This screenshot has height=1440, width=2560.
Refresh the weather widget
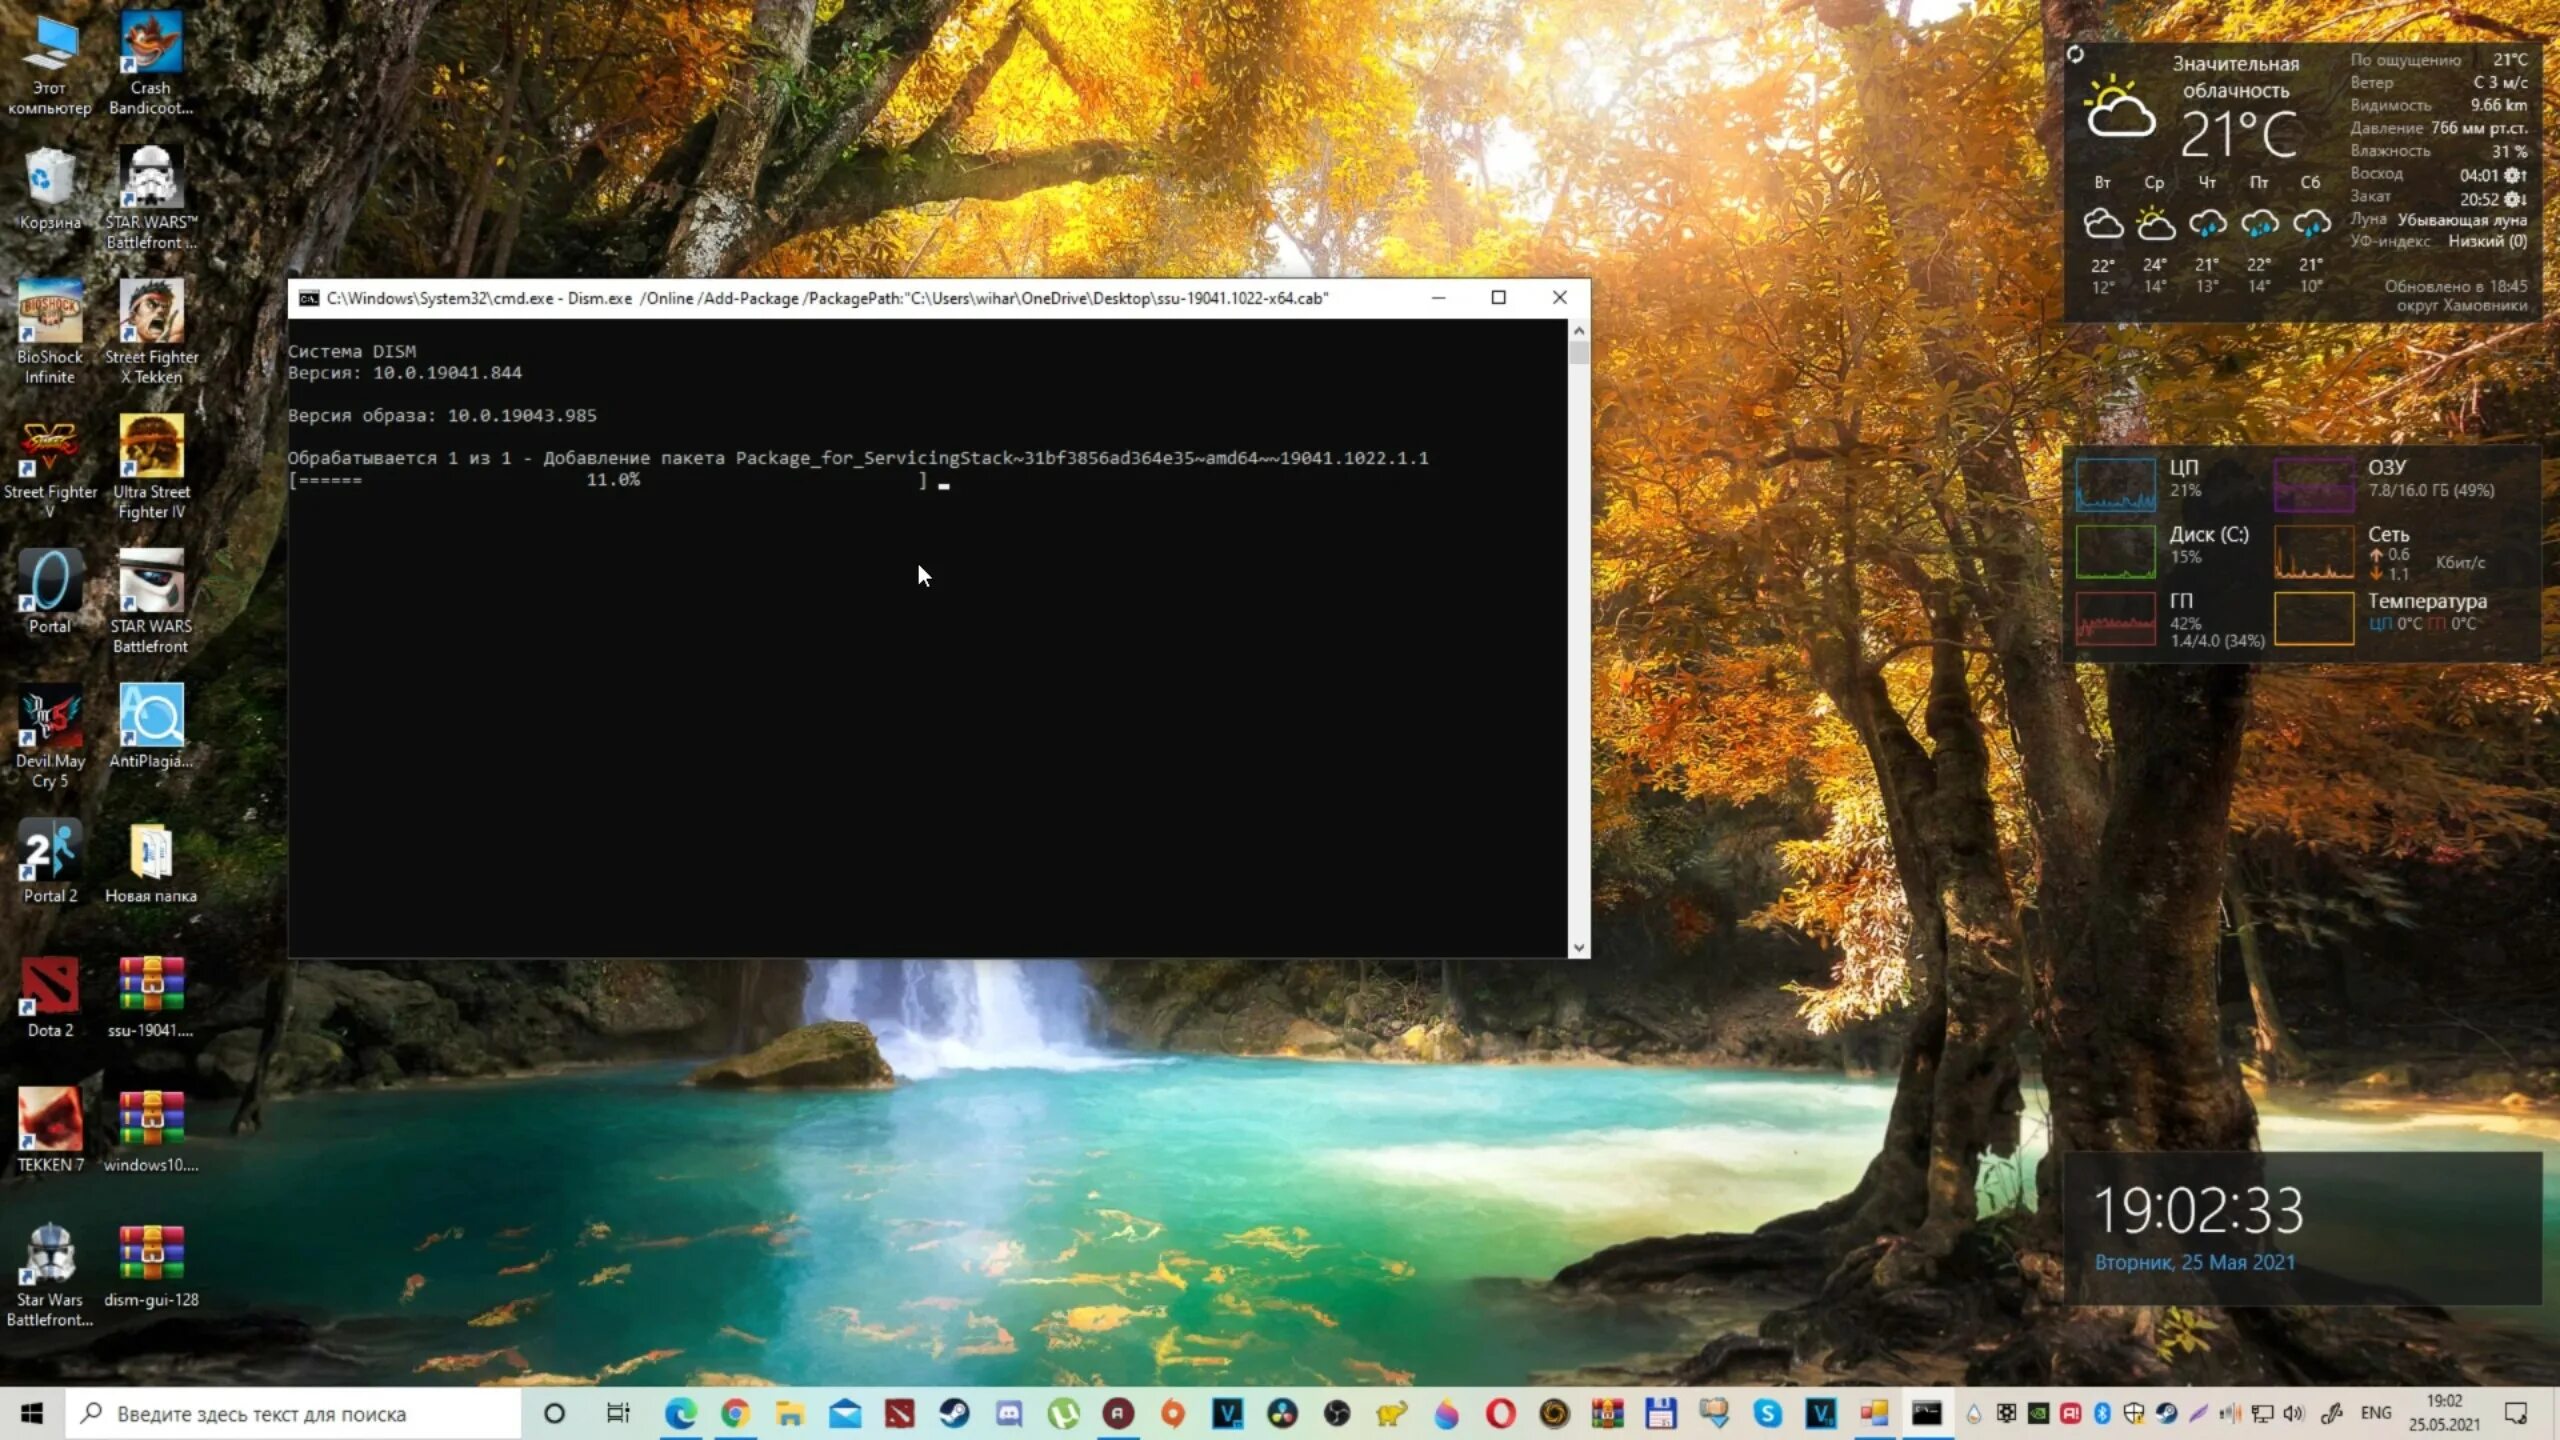click(x=2075, y=55)
